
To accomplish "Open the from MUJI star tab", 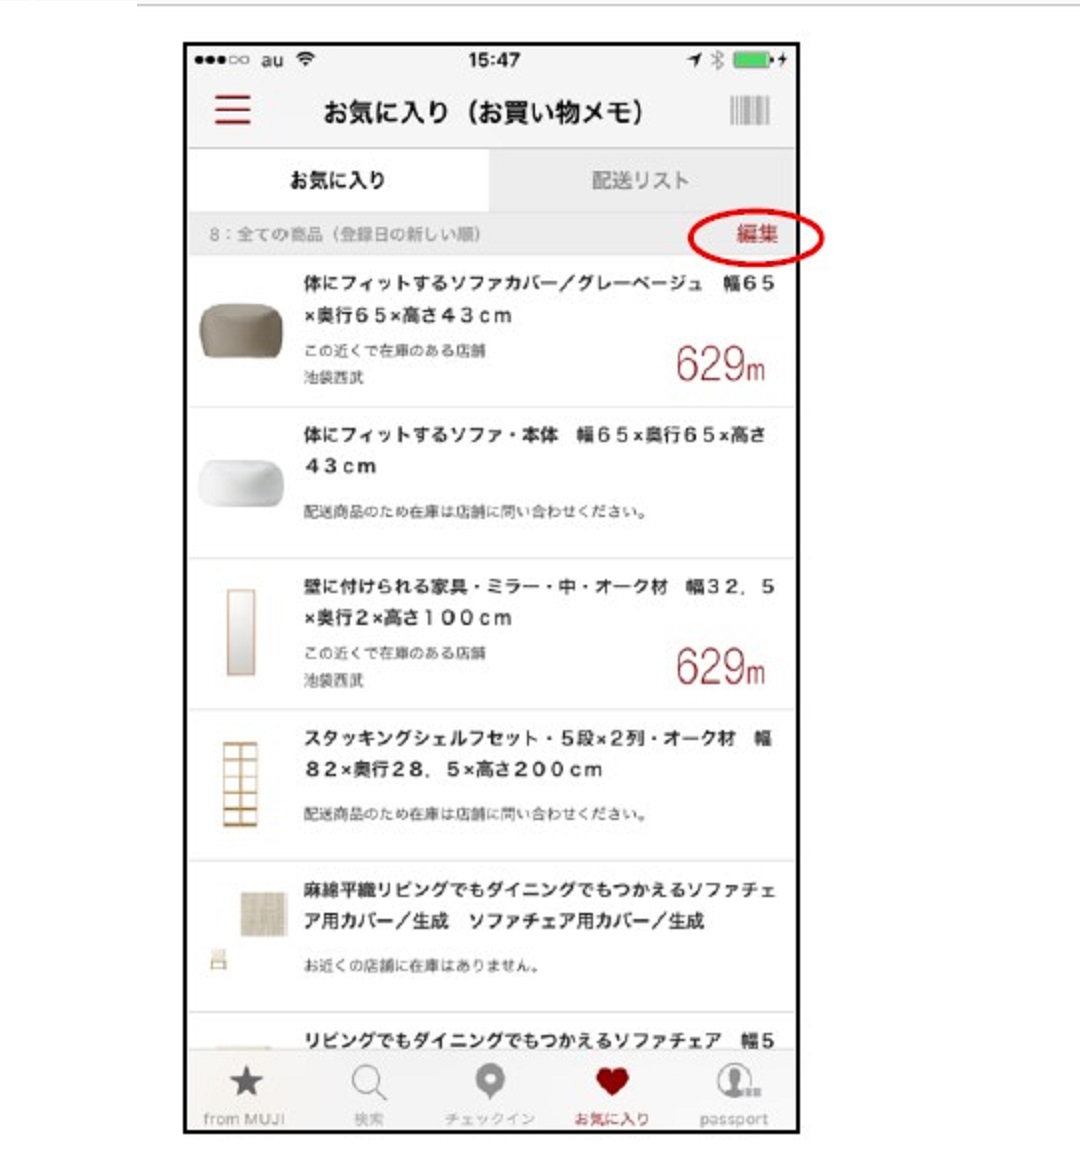I will (x=245, y=1081).
